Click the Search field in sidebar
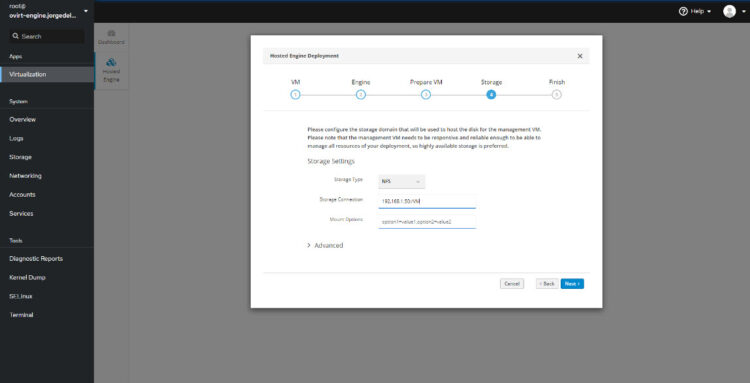 click(47, 36)
